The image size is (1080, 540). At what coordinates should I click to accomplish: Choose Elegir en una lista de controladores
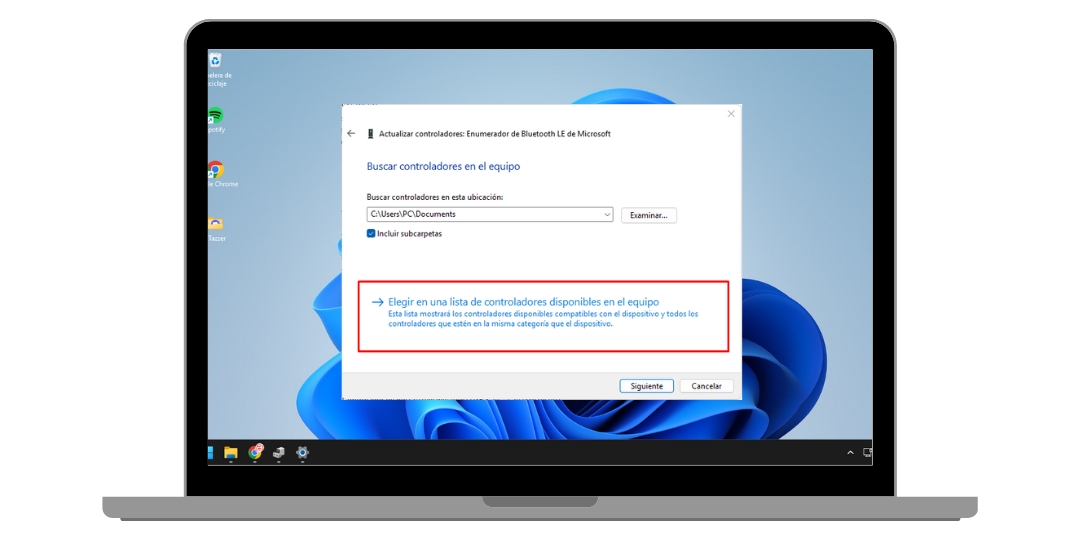pos(522,302)
